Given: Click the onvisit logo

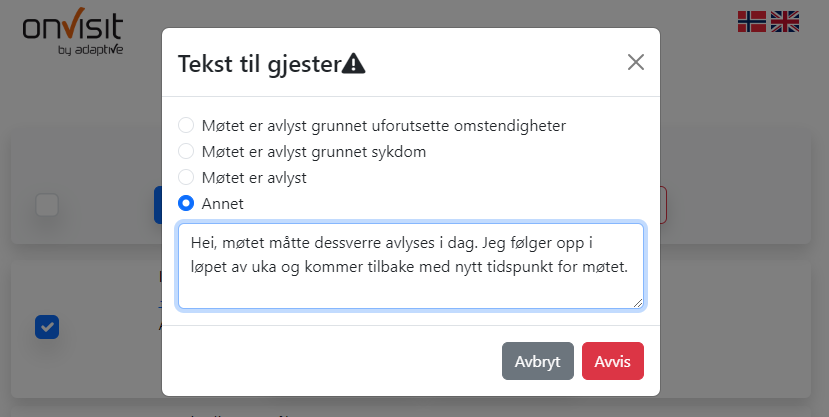Looking at the screenshot, I should 73,31.
